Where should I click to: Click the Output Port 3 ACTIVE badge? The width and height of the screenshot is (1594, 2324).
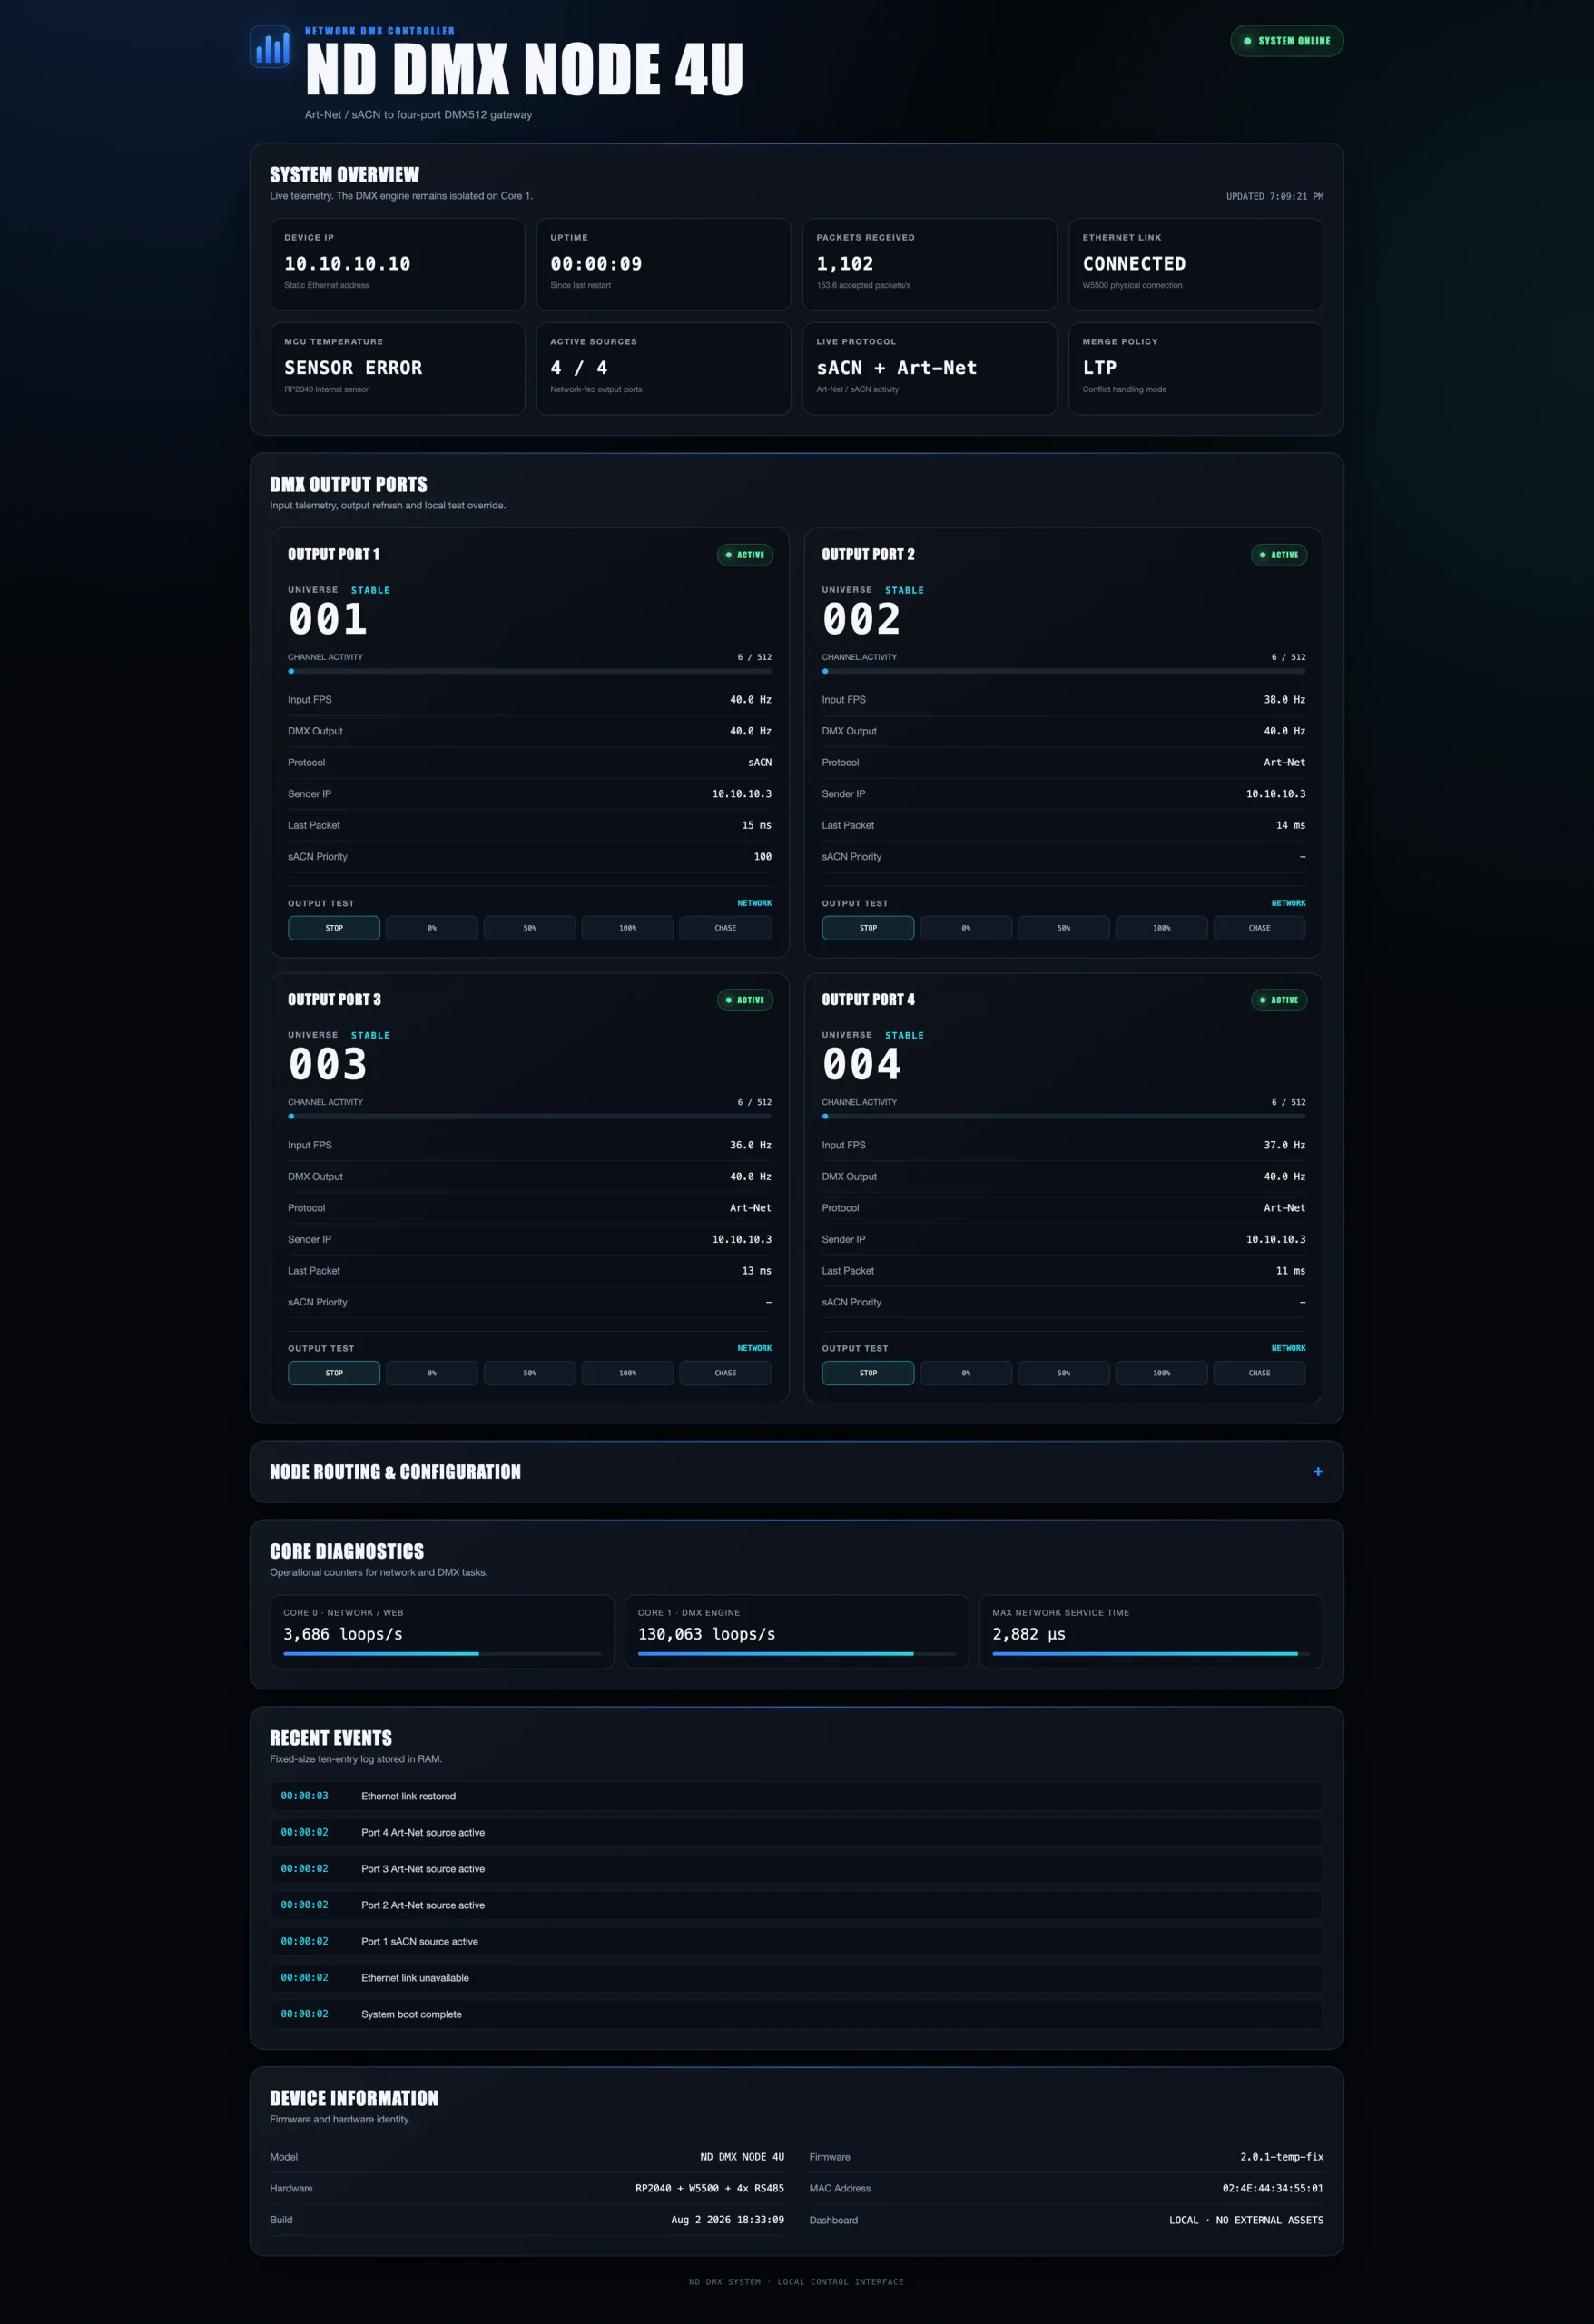click(745, 1000)
